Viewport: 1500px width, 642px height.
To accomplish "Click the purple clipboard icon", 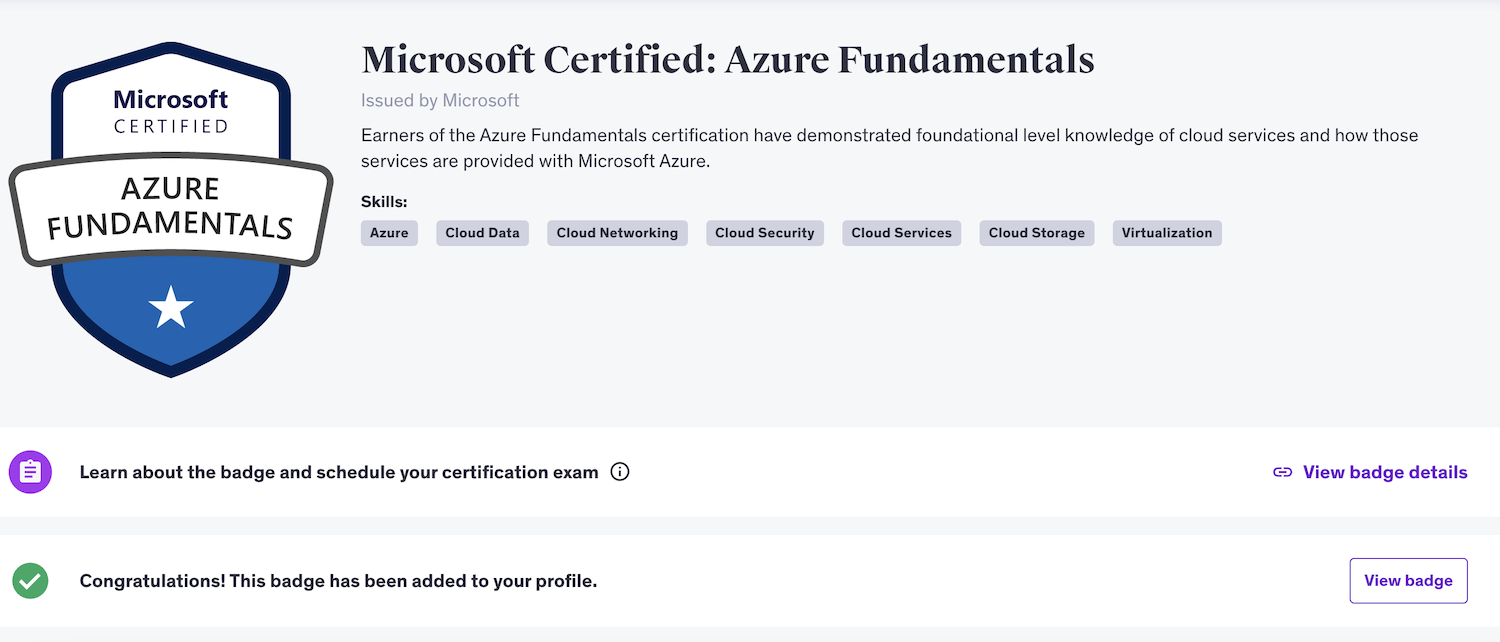I will 30,472.
